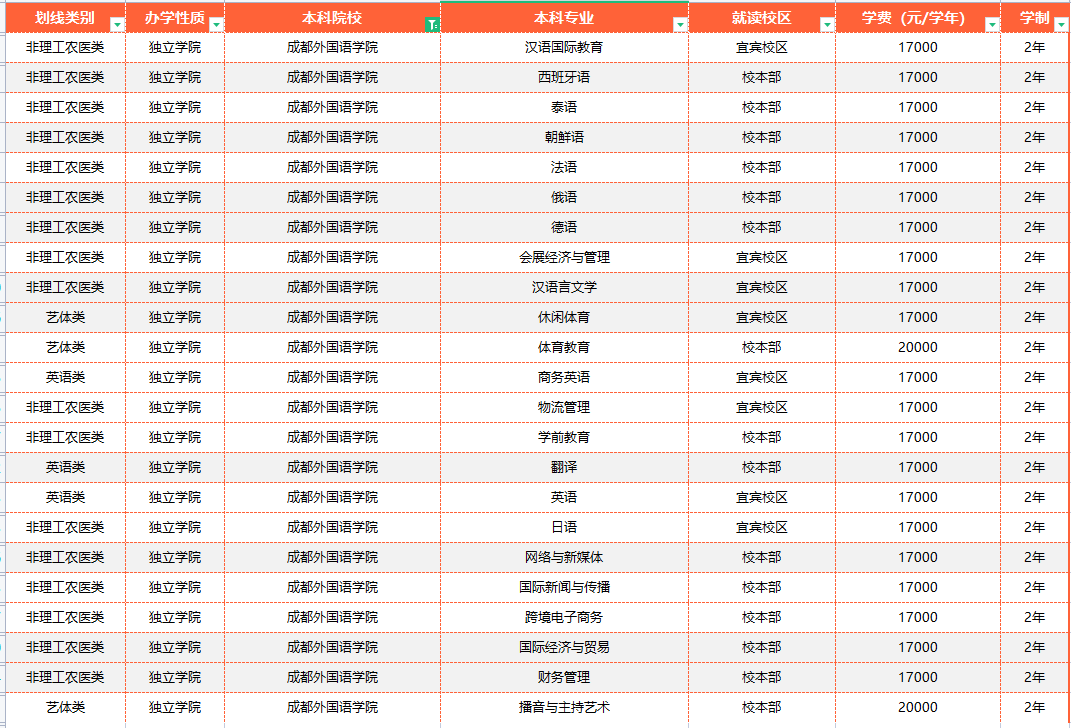Click the 20000 tuition in 体育教育 row
Viewport: 1071px width, 728px height.
pyautogui.click(x=917, y=348)
